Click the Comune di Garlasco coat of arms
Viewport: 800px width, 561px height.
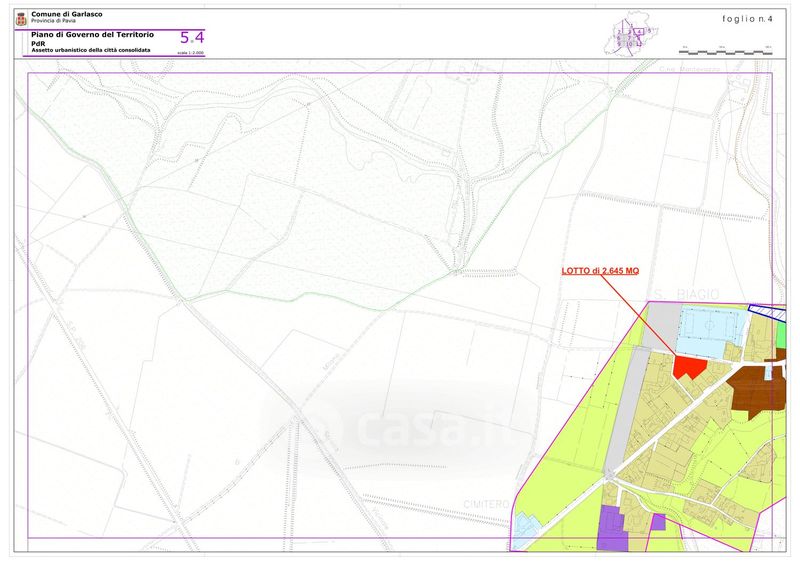[21, 17]
